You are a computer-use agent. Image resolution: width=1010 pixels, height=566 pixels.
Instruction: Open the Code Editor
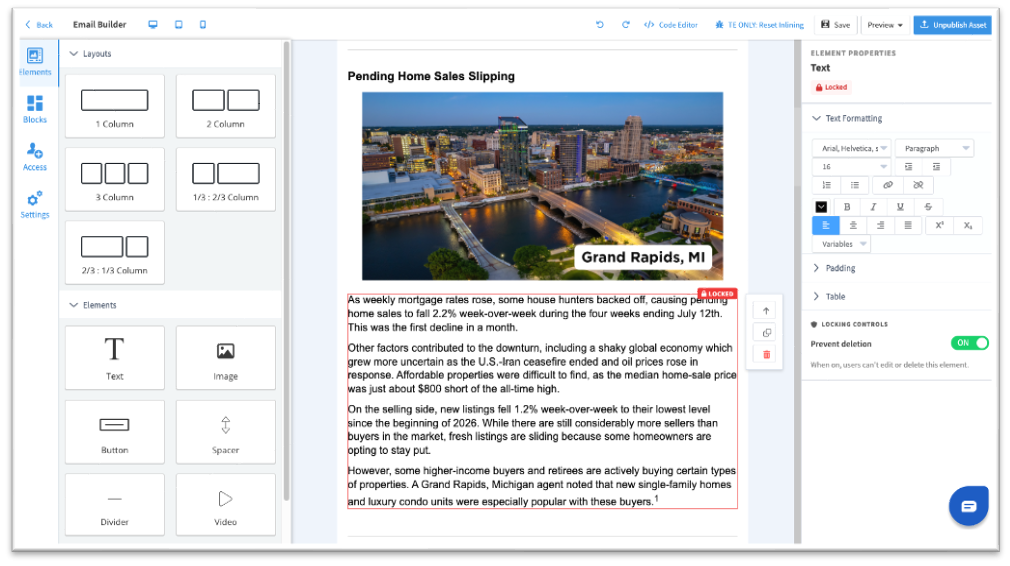tap(671, 24)
